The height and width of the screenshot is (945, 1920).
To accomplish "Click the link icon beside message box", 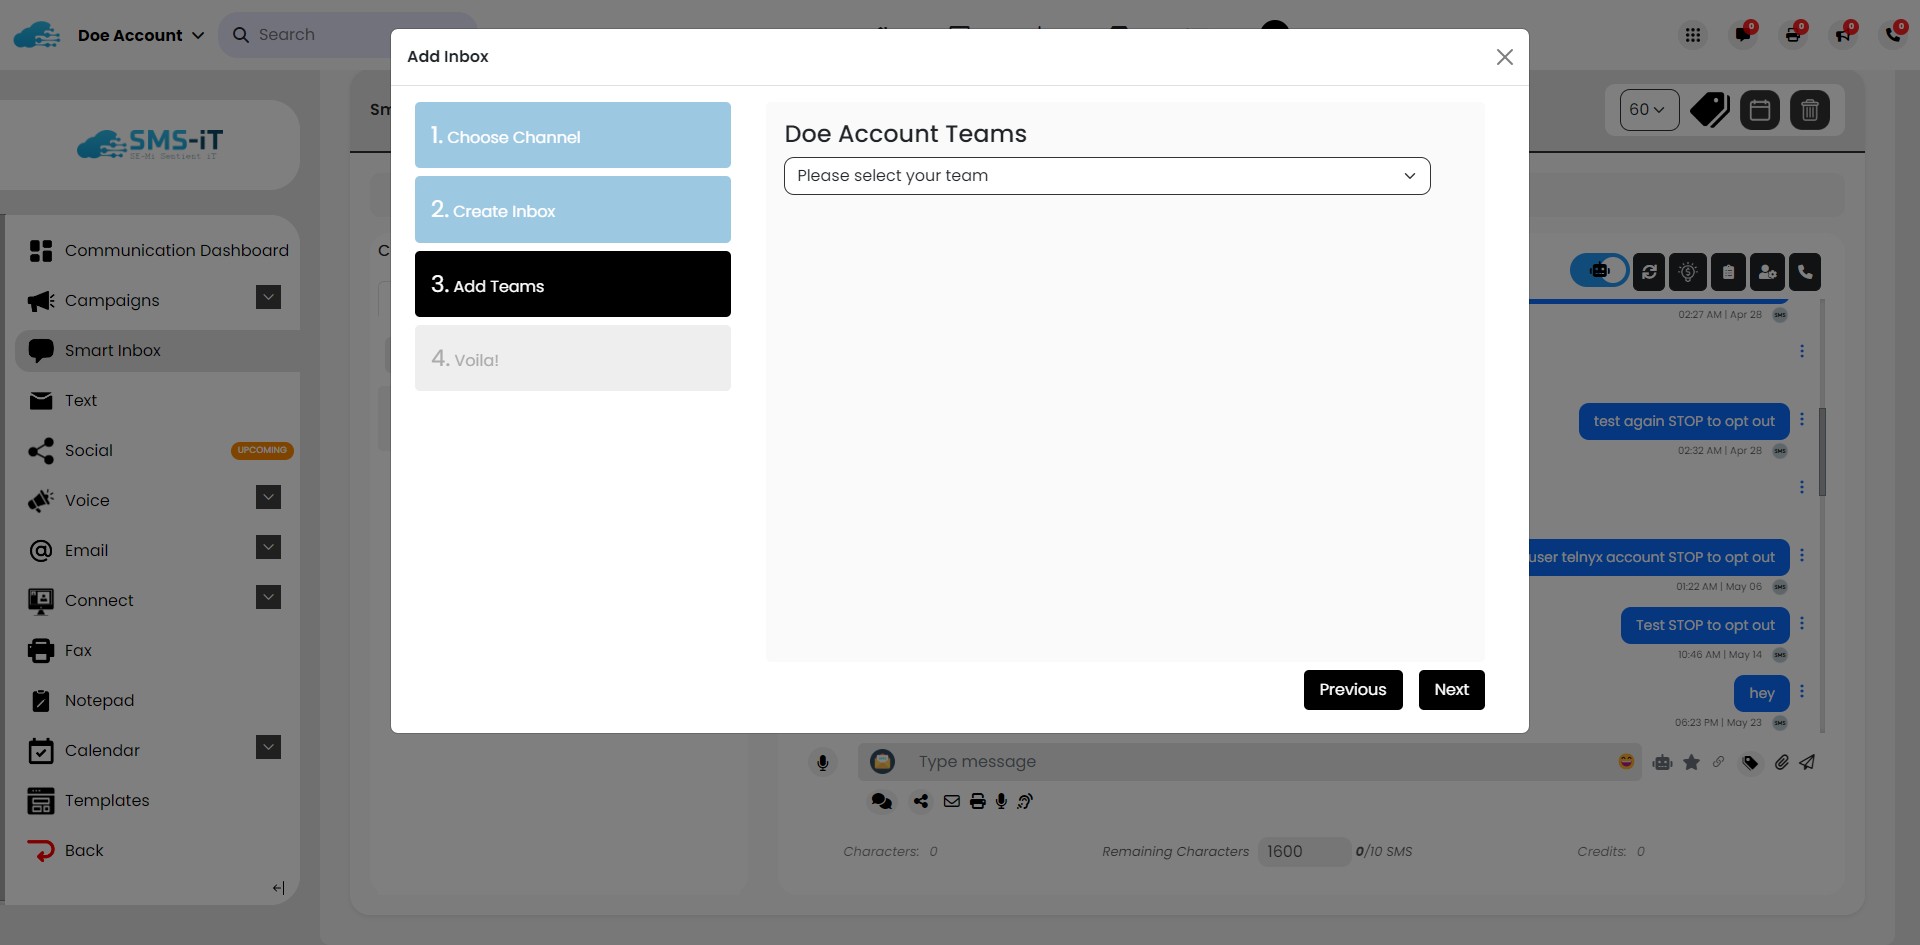I will click(1718, 762).
